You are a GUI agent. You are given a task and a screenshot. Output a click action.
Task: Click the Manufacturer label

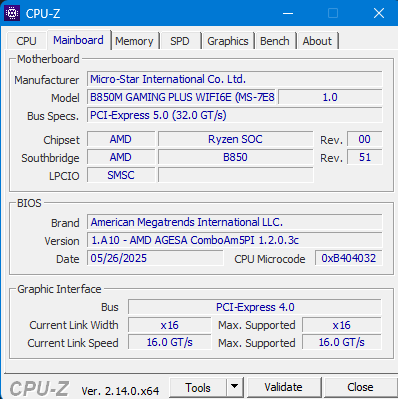47,80
